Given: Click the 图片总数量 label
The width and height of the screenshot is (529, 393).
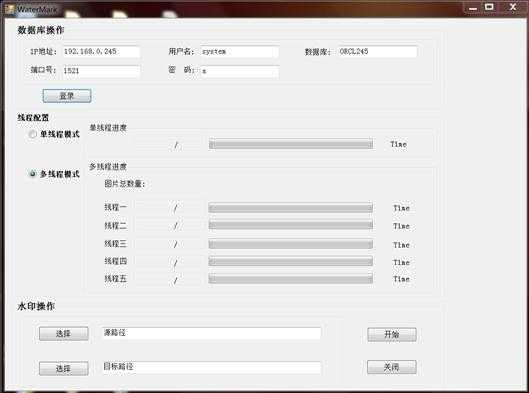Looking at the screenshot, I should [124, 184].
